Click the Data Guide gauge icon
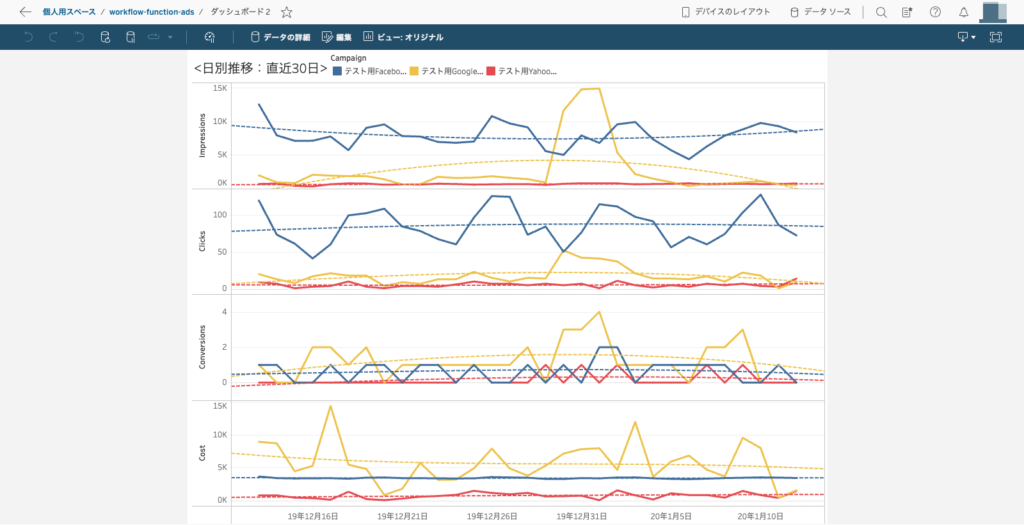Viewport: 1024px width, 525px height. [x=209, y=37]
